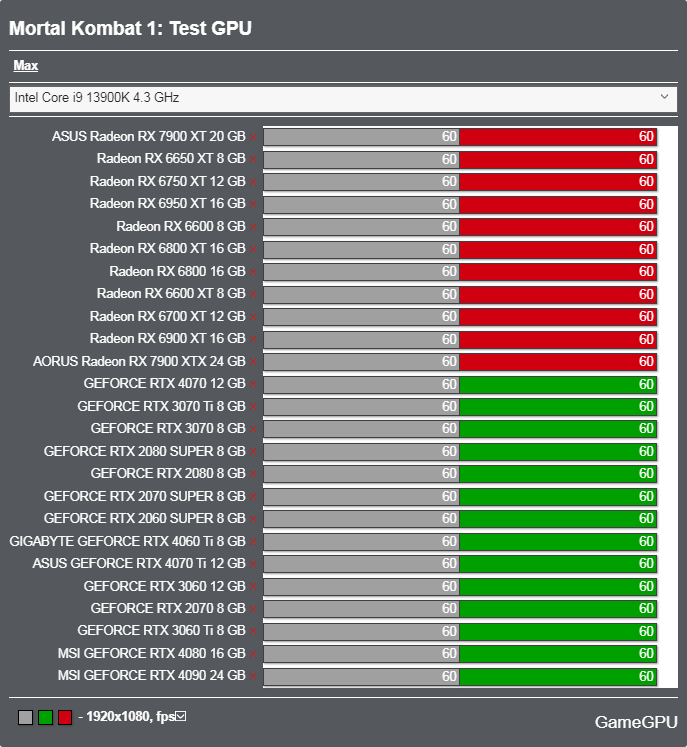This screenshot has width=687, height=747.
Task: Remove Radeon RX 6900 XT 16 GB row
Action: (x=253, y=339)
